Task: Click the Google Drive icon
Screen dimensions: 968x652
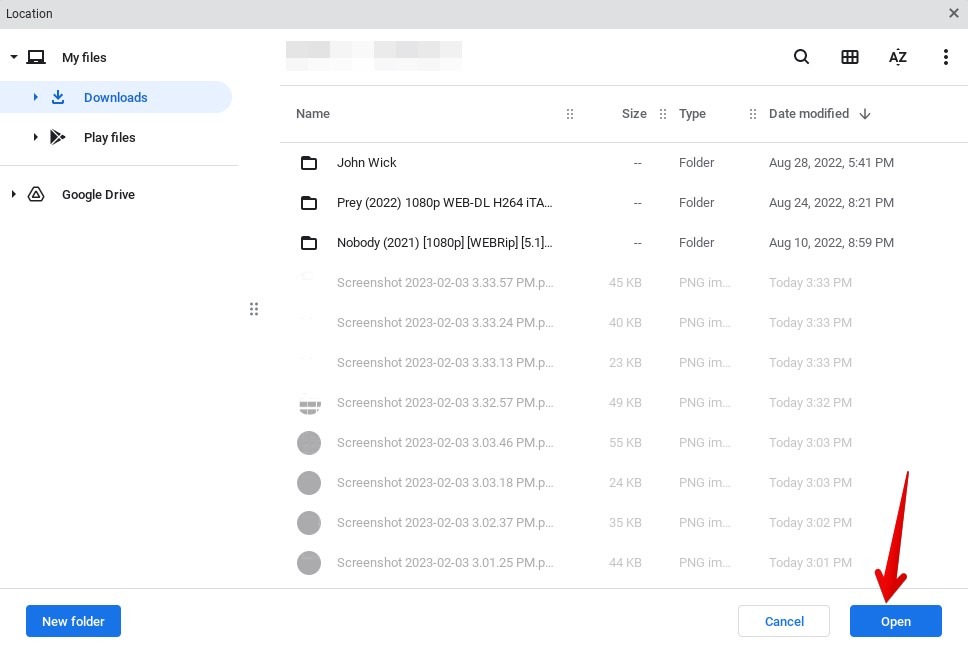Action: 37,194
